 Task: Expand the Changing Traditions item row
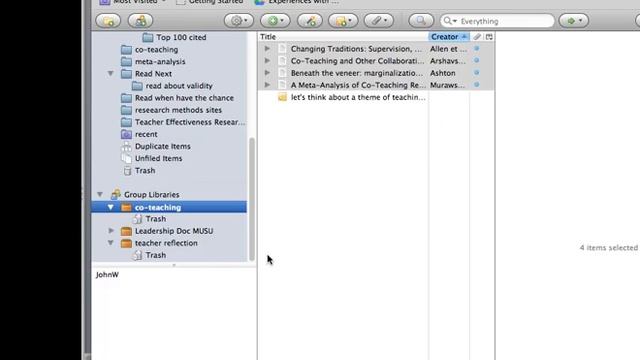pyautogui.click(x=267, y=49)
